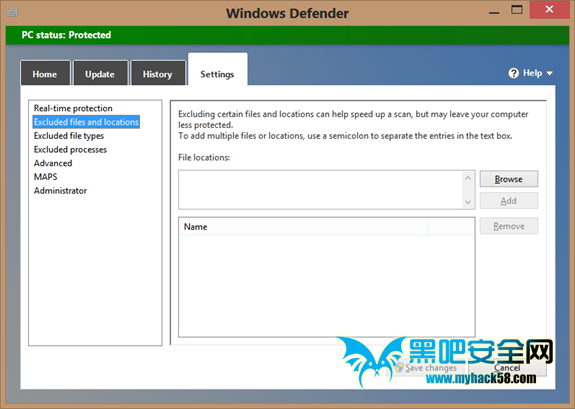Click the shield icon on Save changes
The image size is (575, 409).
[399, 367]
